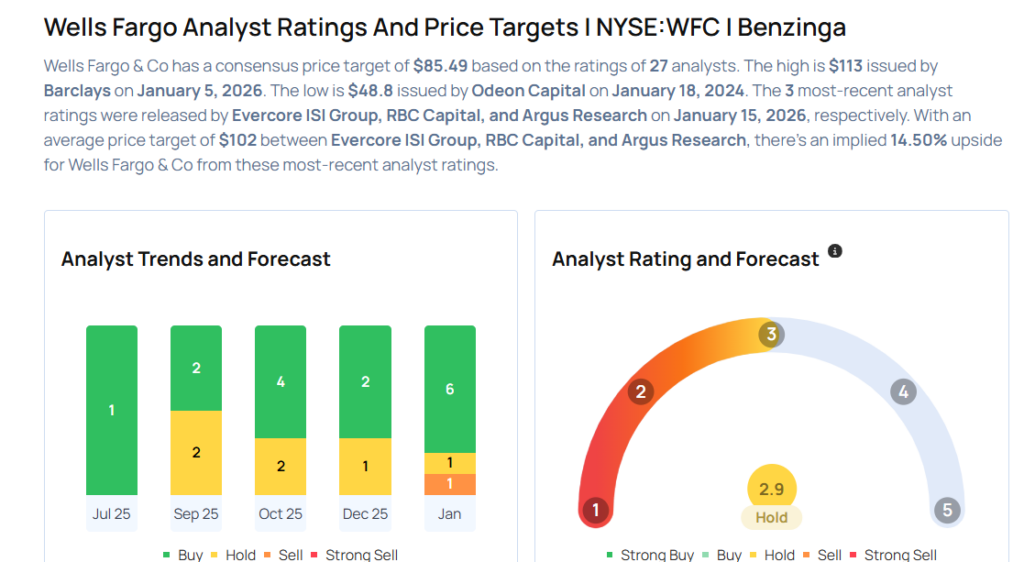
Task: Click gauge marker number 2
Action: [640, 392]
